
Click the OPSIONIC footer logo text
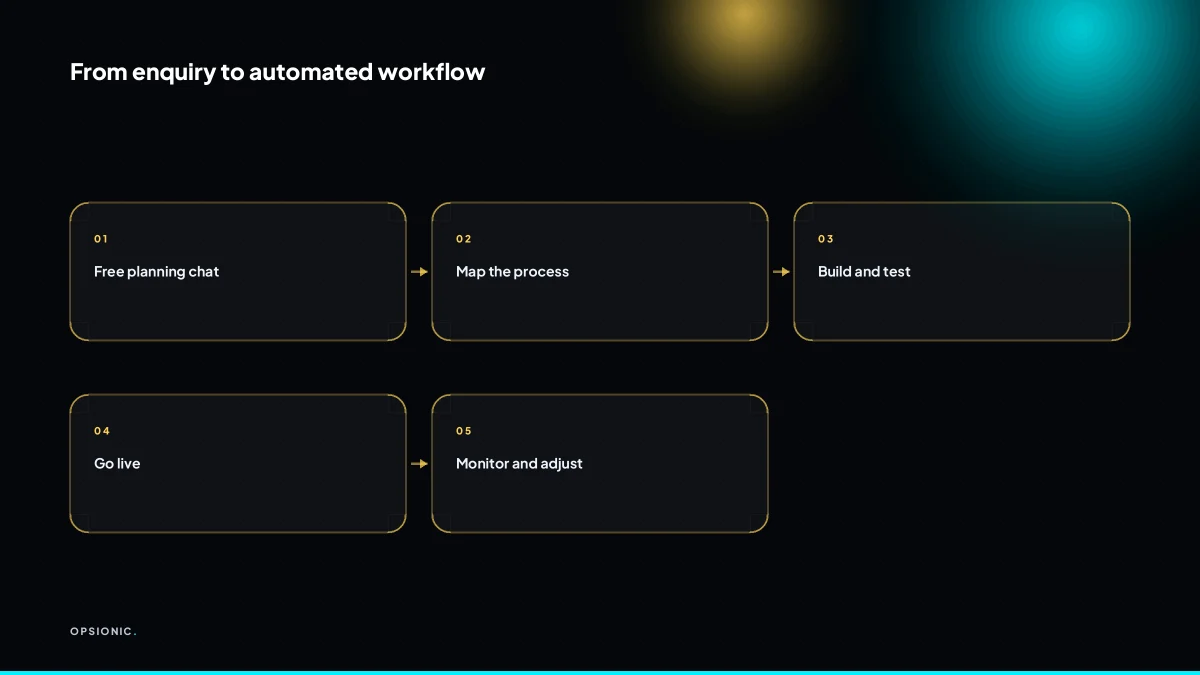pyautogui.click(x=103, y=631)
